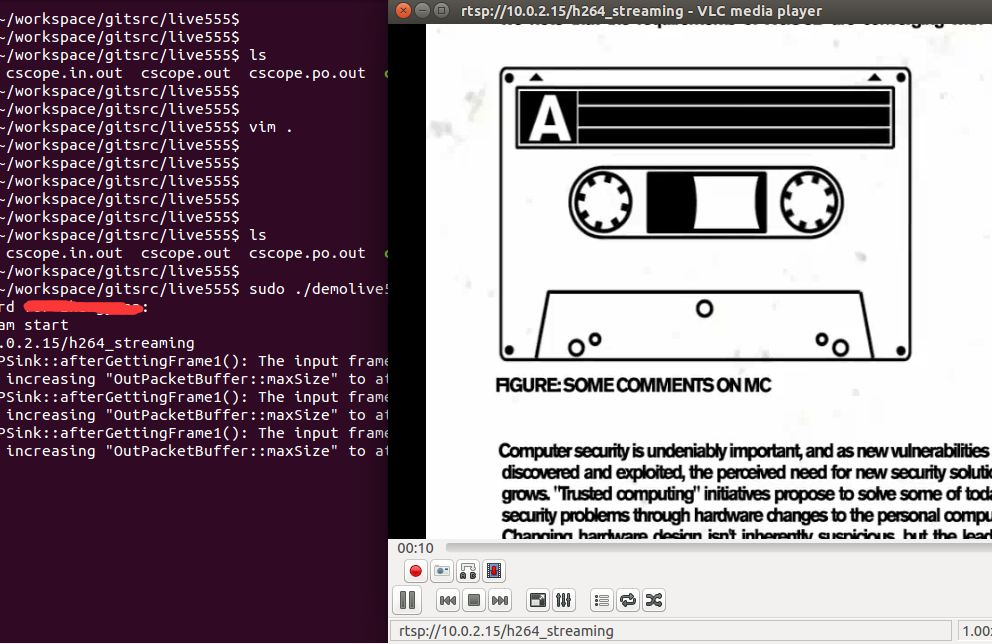
Task: Click the red Record button in VLC
Action: (x=416, y=571)
